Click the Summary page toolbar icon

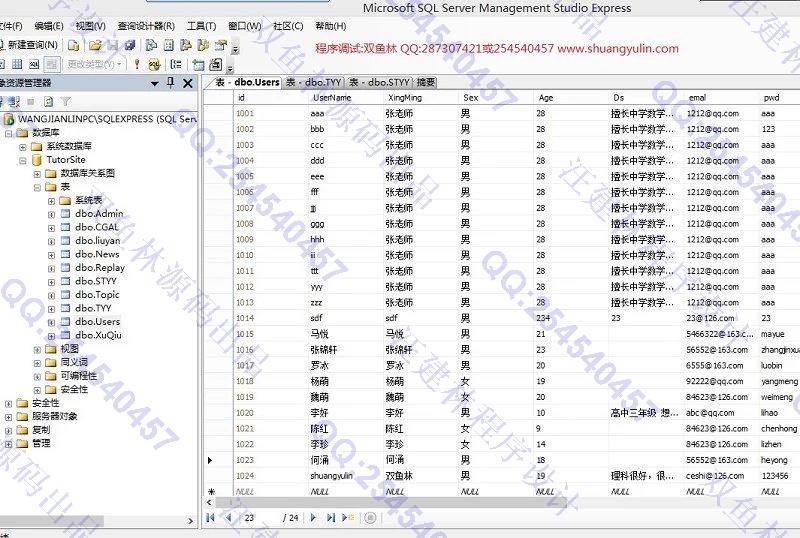tap(168, 45)
